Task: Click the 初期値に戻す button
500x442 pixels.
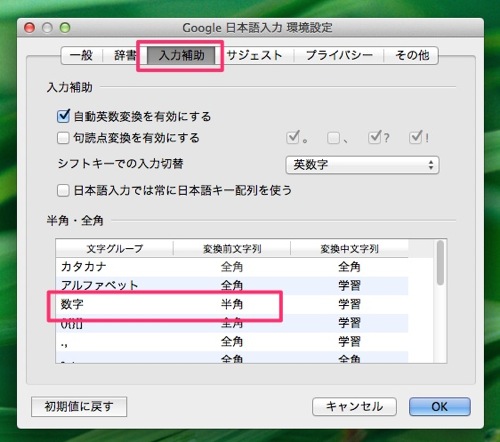Action: pyautogui.click(x=79, y=407)
